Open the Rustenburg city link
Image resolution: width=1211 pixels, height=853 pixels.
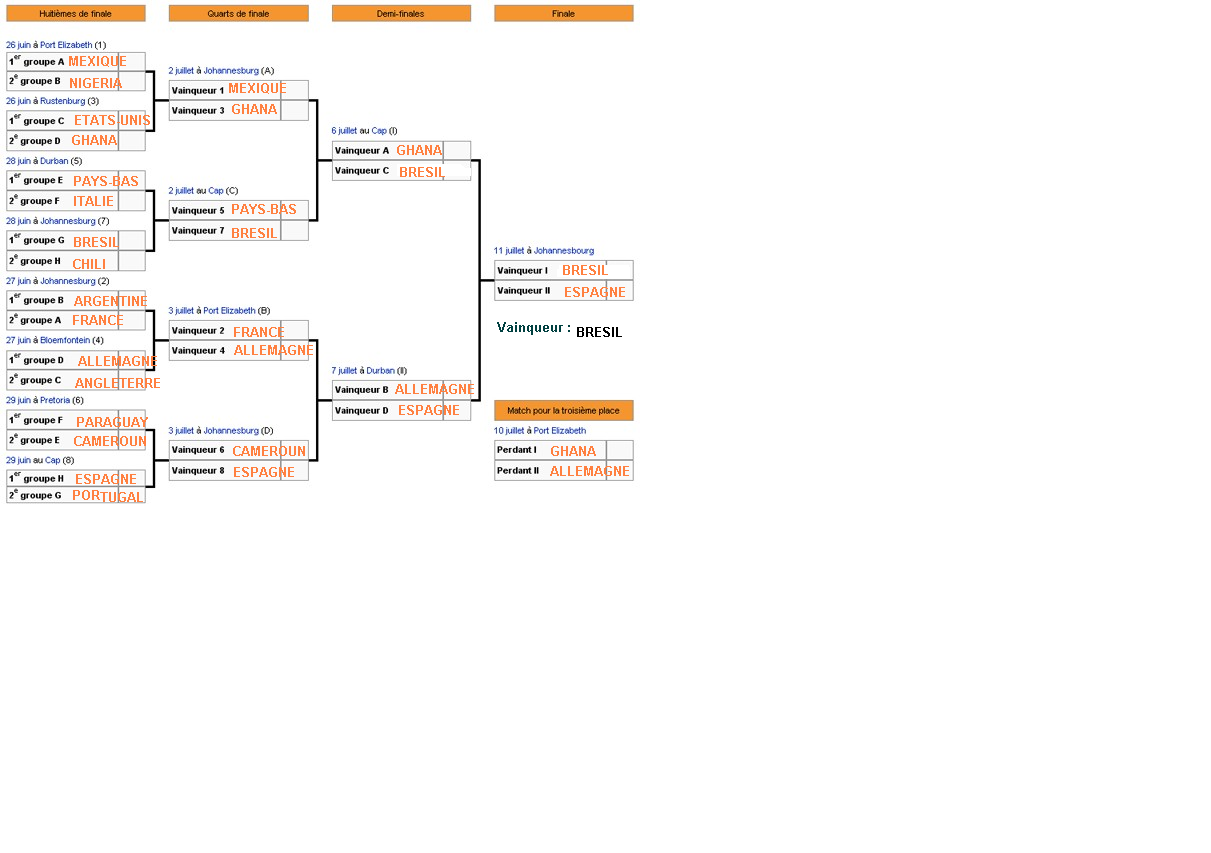[x=62, y=101]
